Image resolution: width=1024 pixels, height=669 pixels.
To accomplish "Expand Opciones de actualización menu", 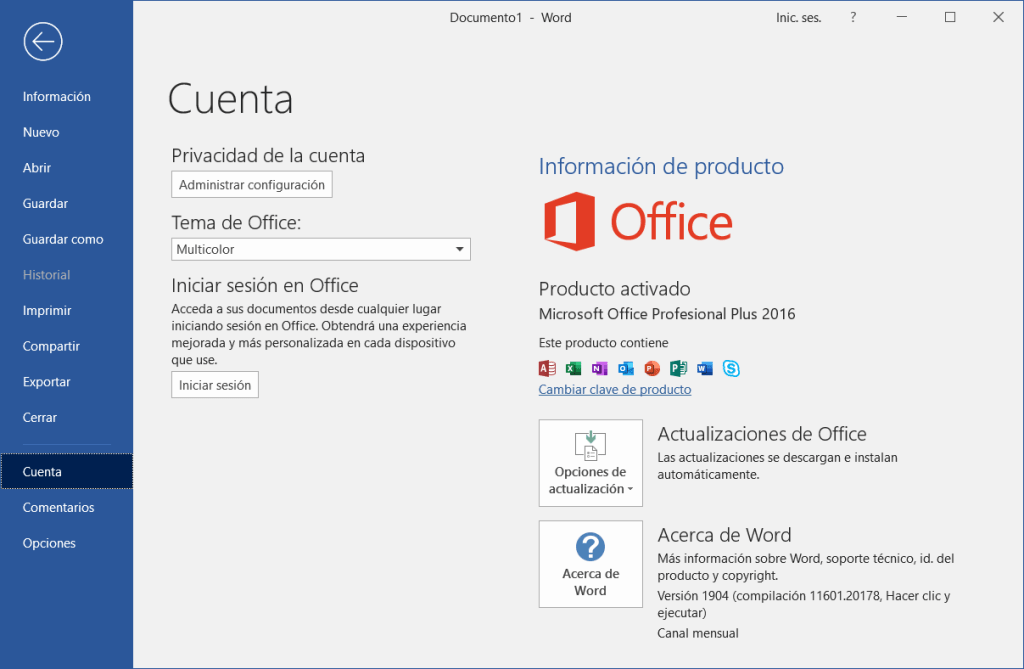I will point(590,463).
